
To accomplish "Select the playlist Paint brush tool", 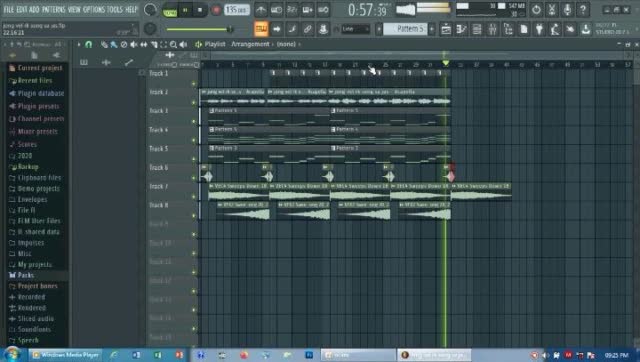I will (114, 44).
